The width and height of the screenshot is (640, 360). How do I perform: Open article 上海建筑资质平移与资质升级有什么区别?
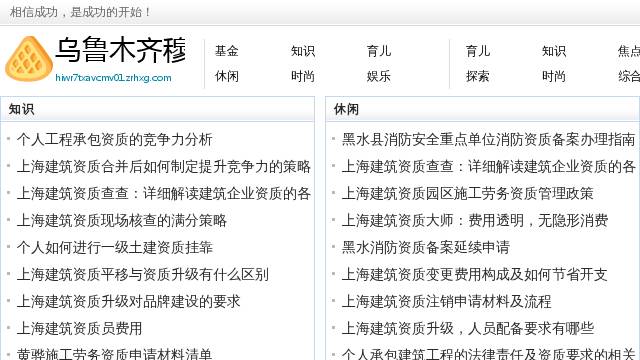(143, 274)
